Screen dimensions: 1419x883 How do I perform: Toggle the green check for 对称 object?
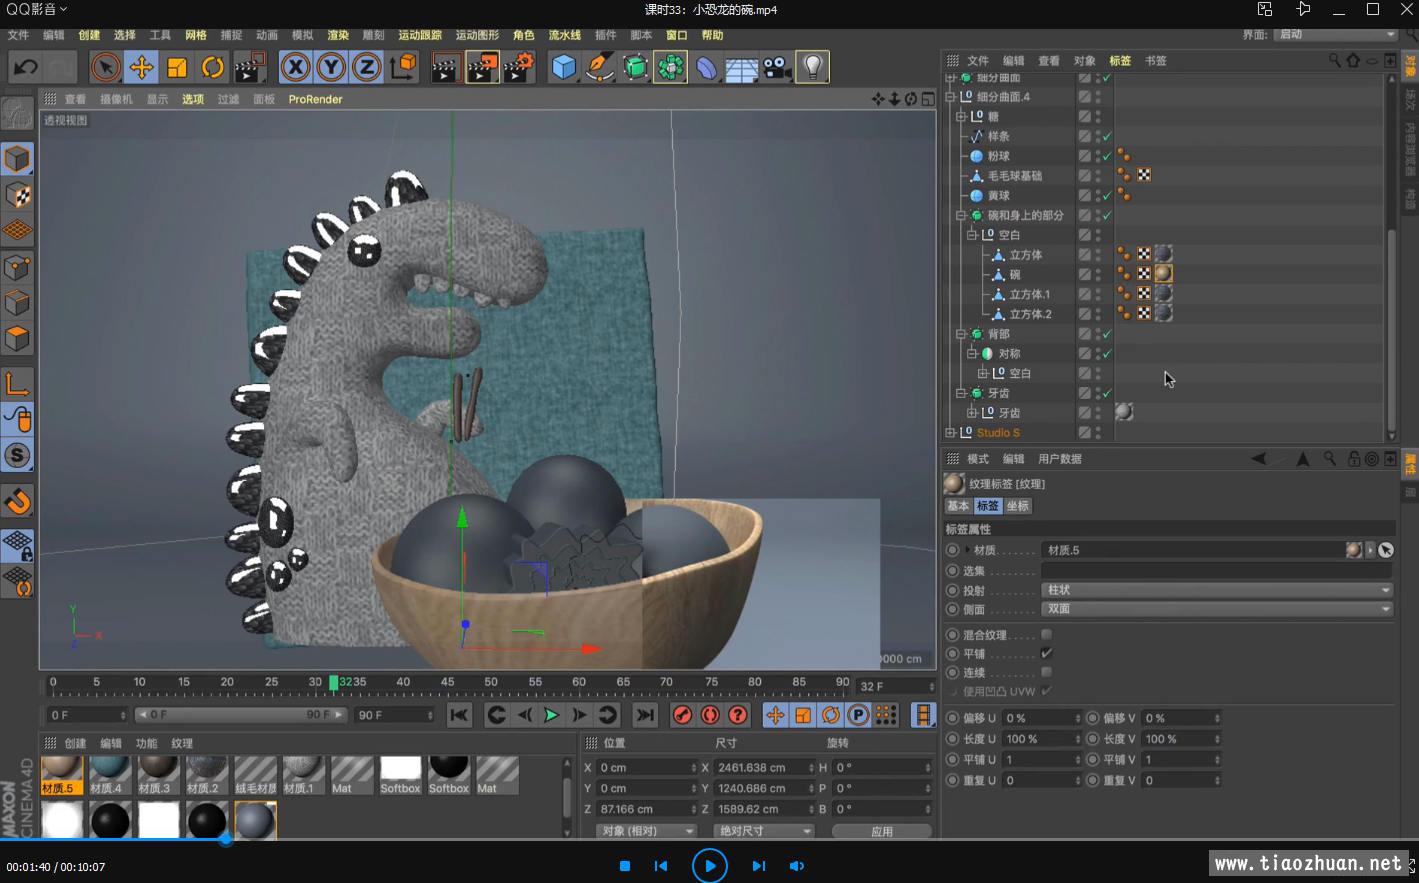[x=1107, y=354]
